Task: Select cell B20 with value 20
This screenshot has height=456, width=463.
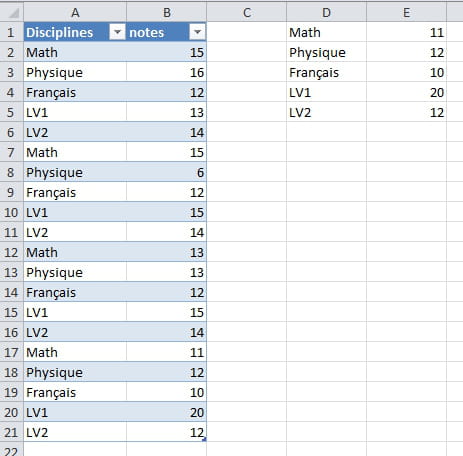Action: point(167,412)
